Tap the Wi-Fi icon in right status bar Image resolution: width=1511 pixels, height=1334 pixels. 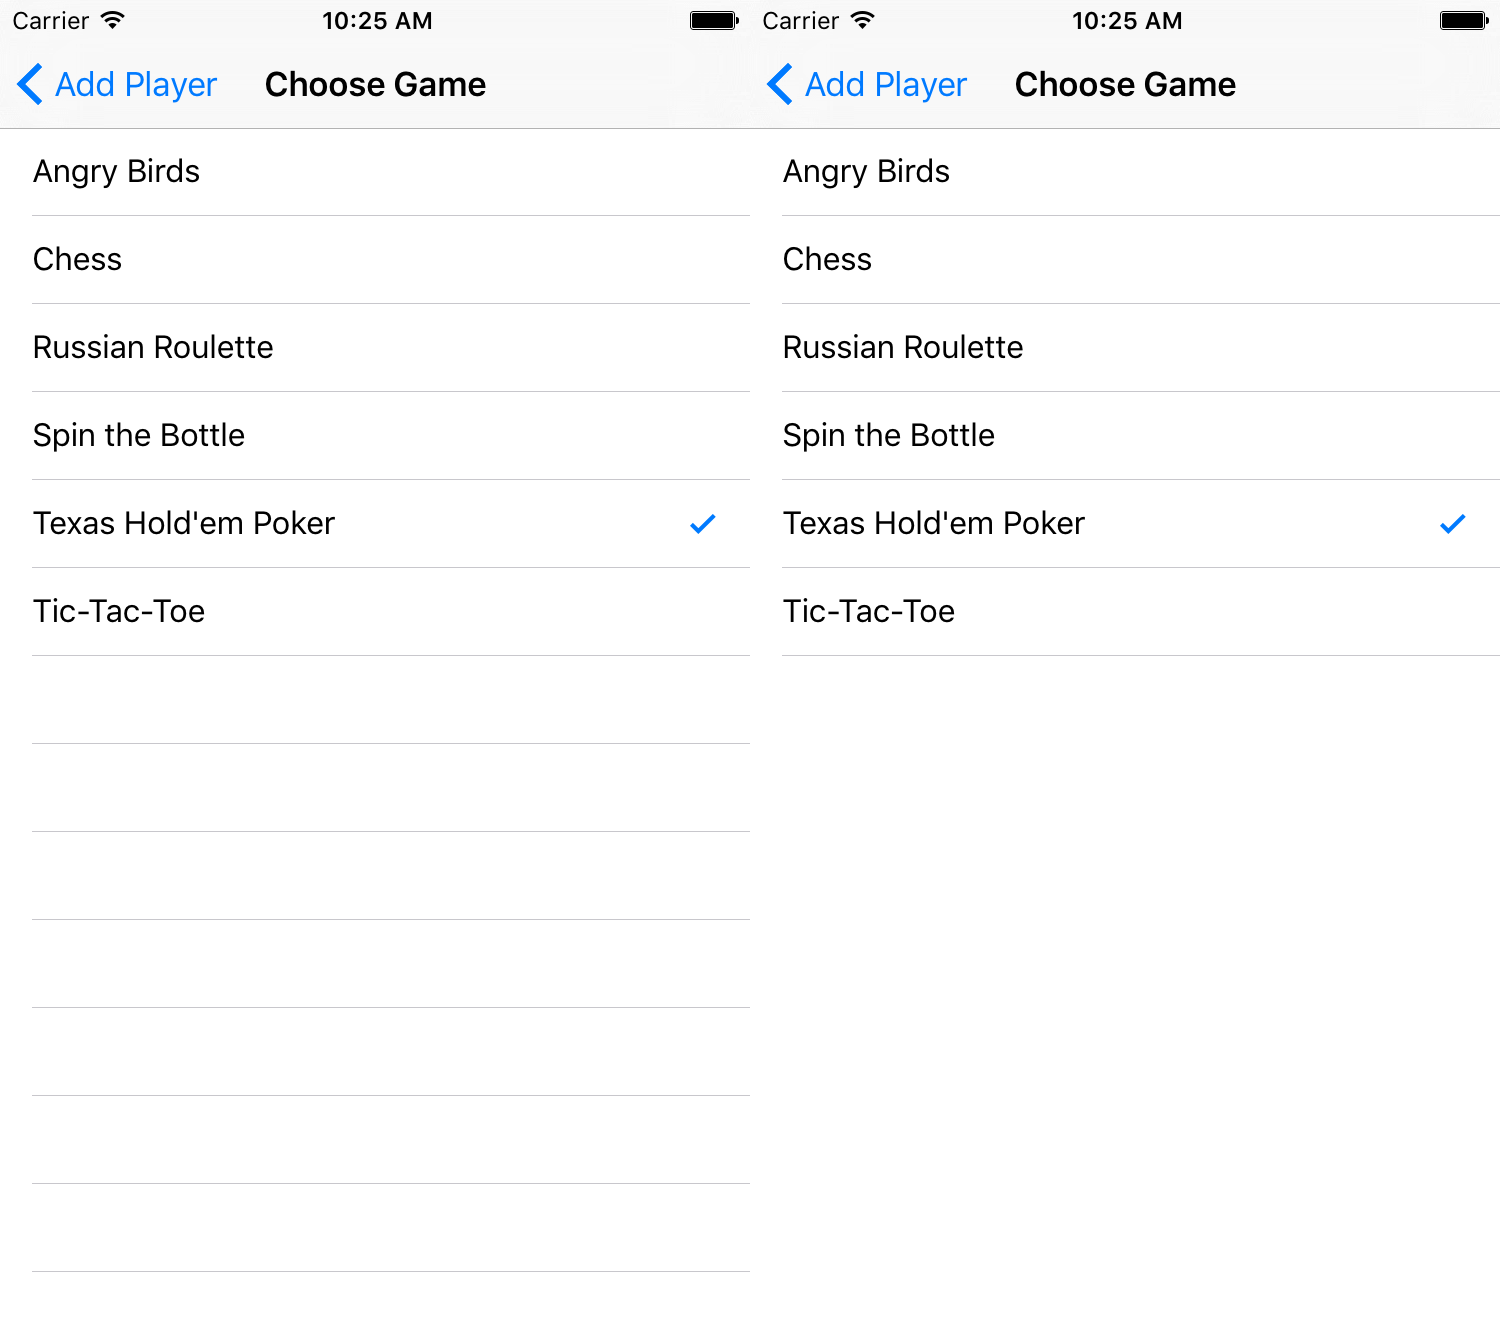[863, 20]
